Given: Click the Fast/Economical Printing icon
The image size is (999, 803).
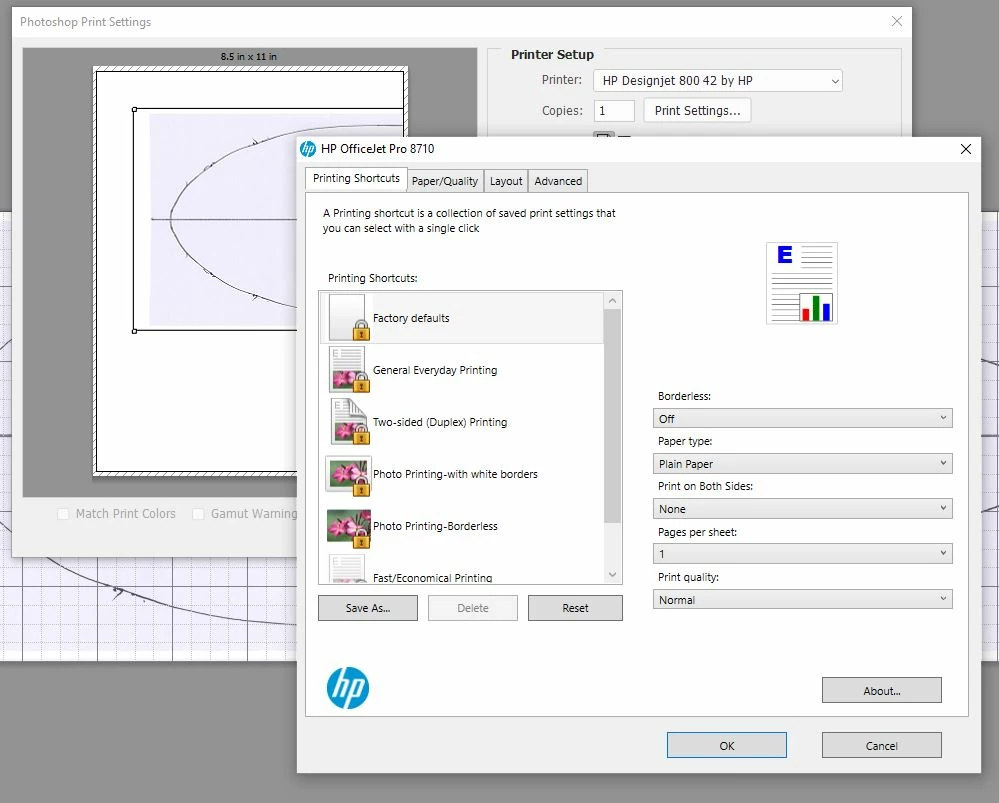Looking at the screenshot, I should pos(347,568).
